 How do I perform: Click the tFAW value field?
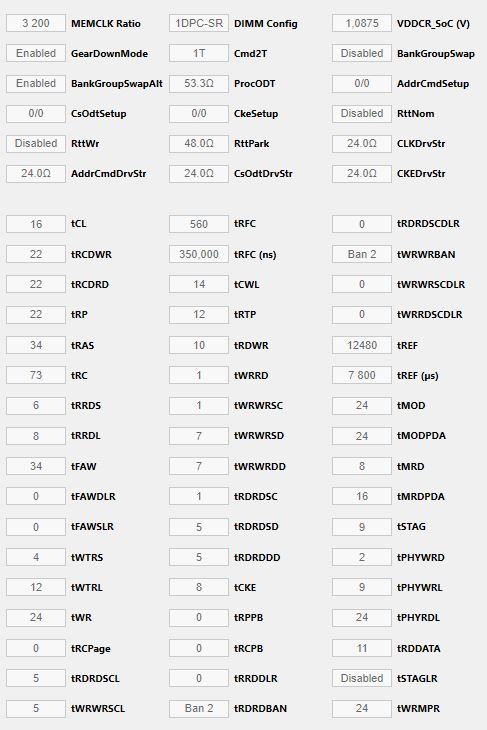click(x=36, y=466)
